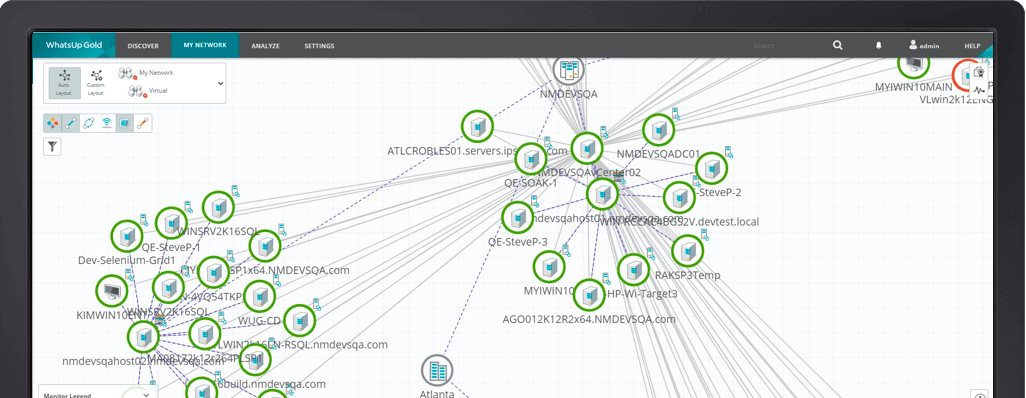The width and height of the screenshot is (1026, 398).
Task: Select the Auto Layout mode
Action: click(64, 82)
